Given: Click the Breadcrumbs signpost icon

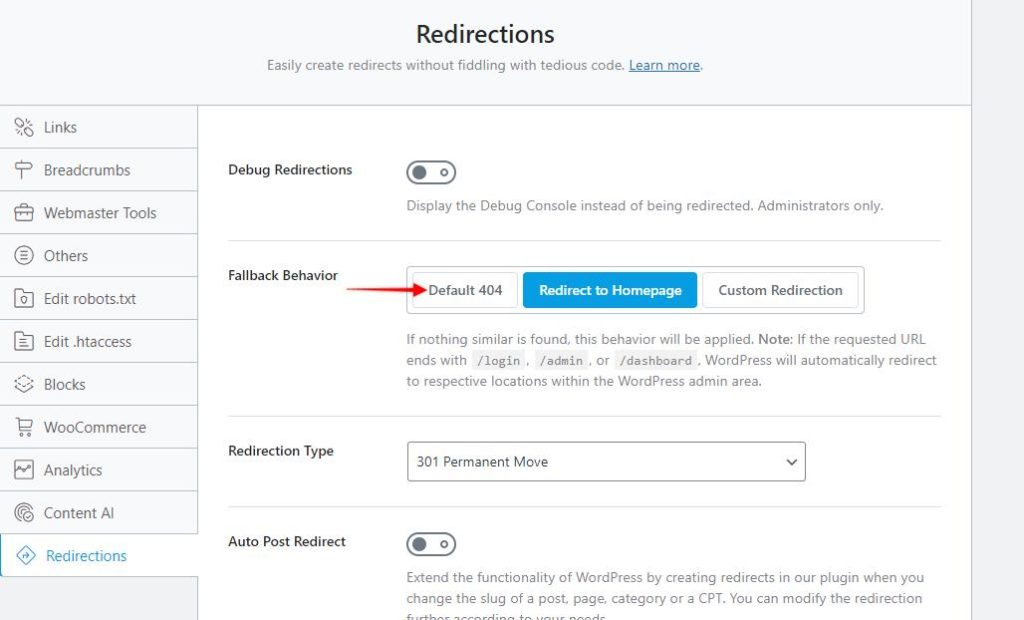Looking at the screenshot, I should 24,170.
